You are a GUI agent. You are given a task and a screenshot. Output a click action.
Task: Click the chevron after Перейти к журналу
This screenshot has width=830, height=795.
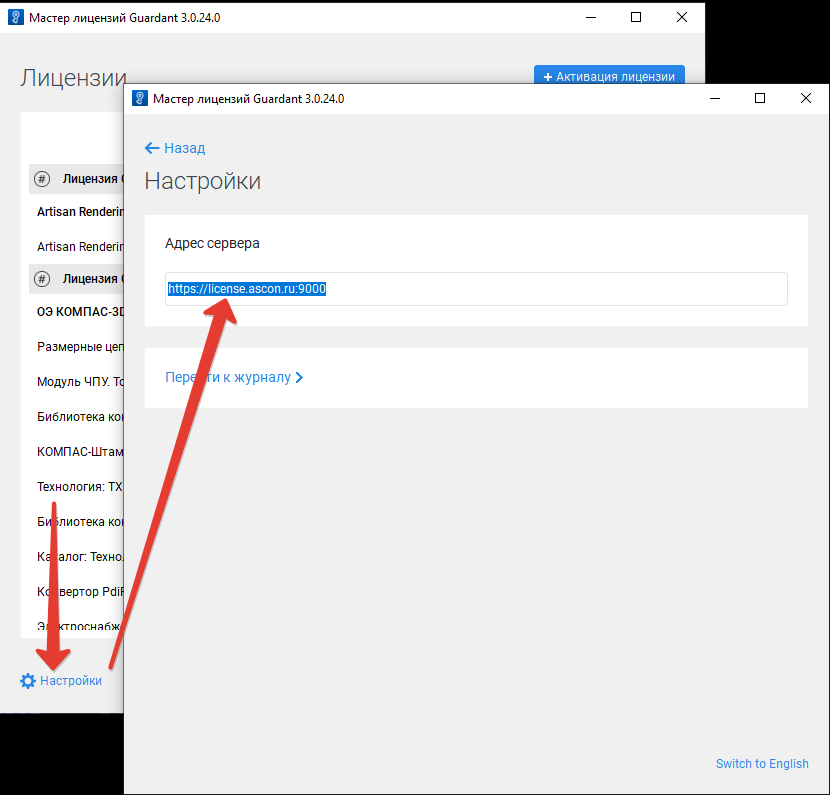(x=299, y=378)
